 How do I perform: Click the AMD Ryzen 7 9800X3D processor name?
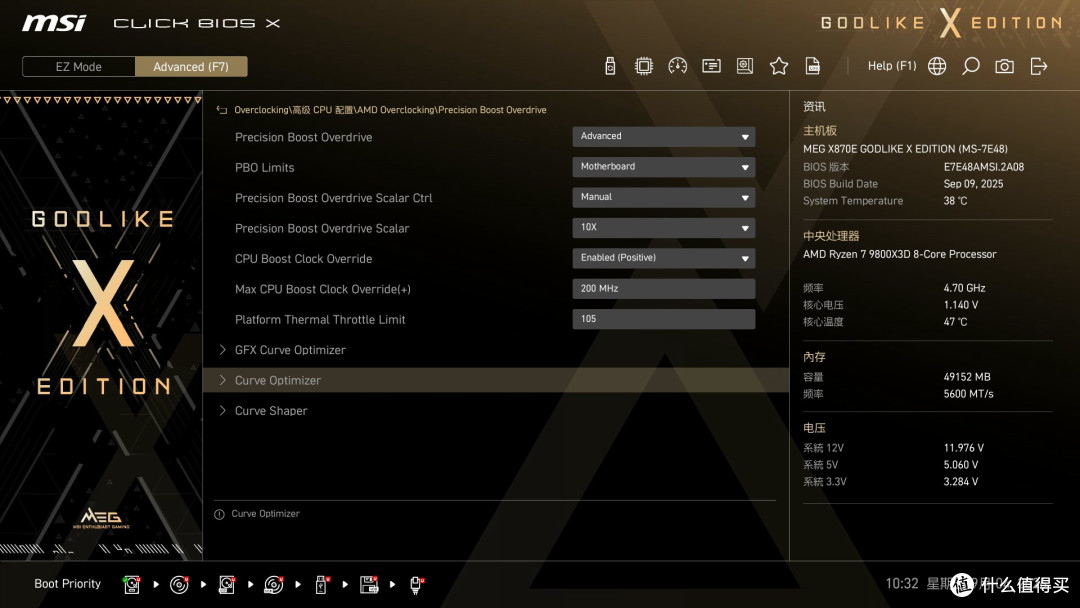[900, 254]
